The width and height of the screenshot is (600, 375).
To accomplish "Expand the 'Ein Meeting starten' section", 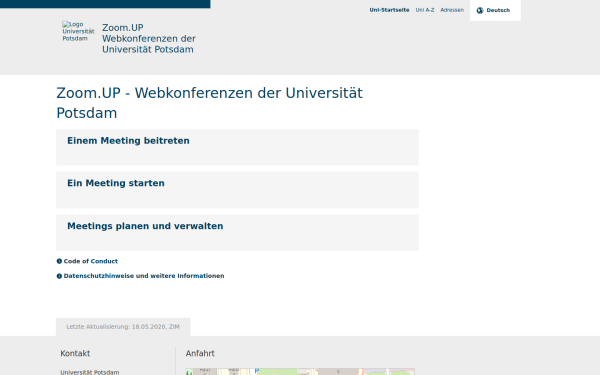I will point(237,190).
